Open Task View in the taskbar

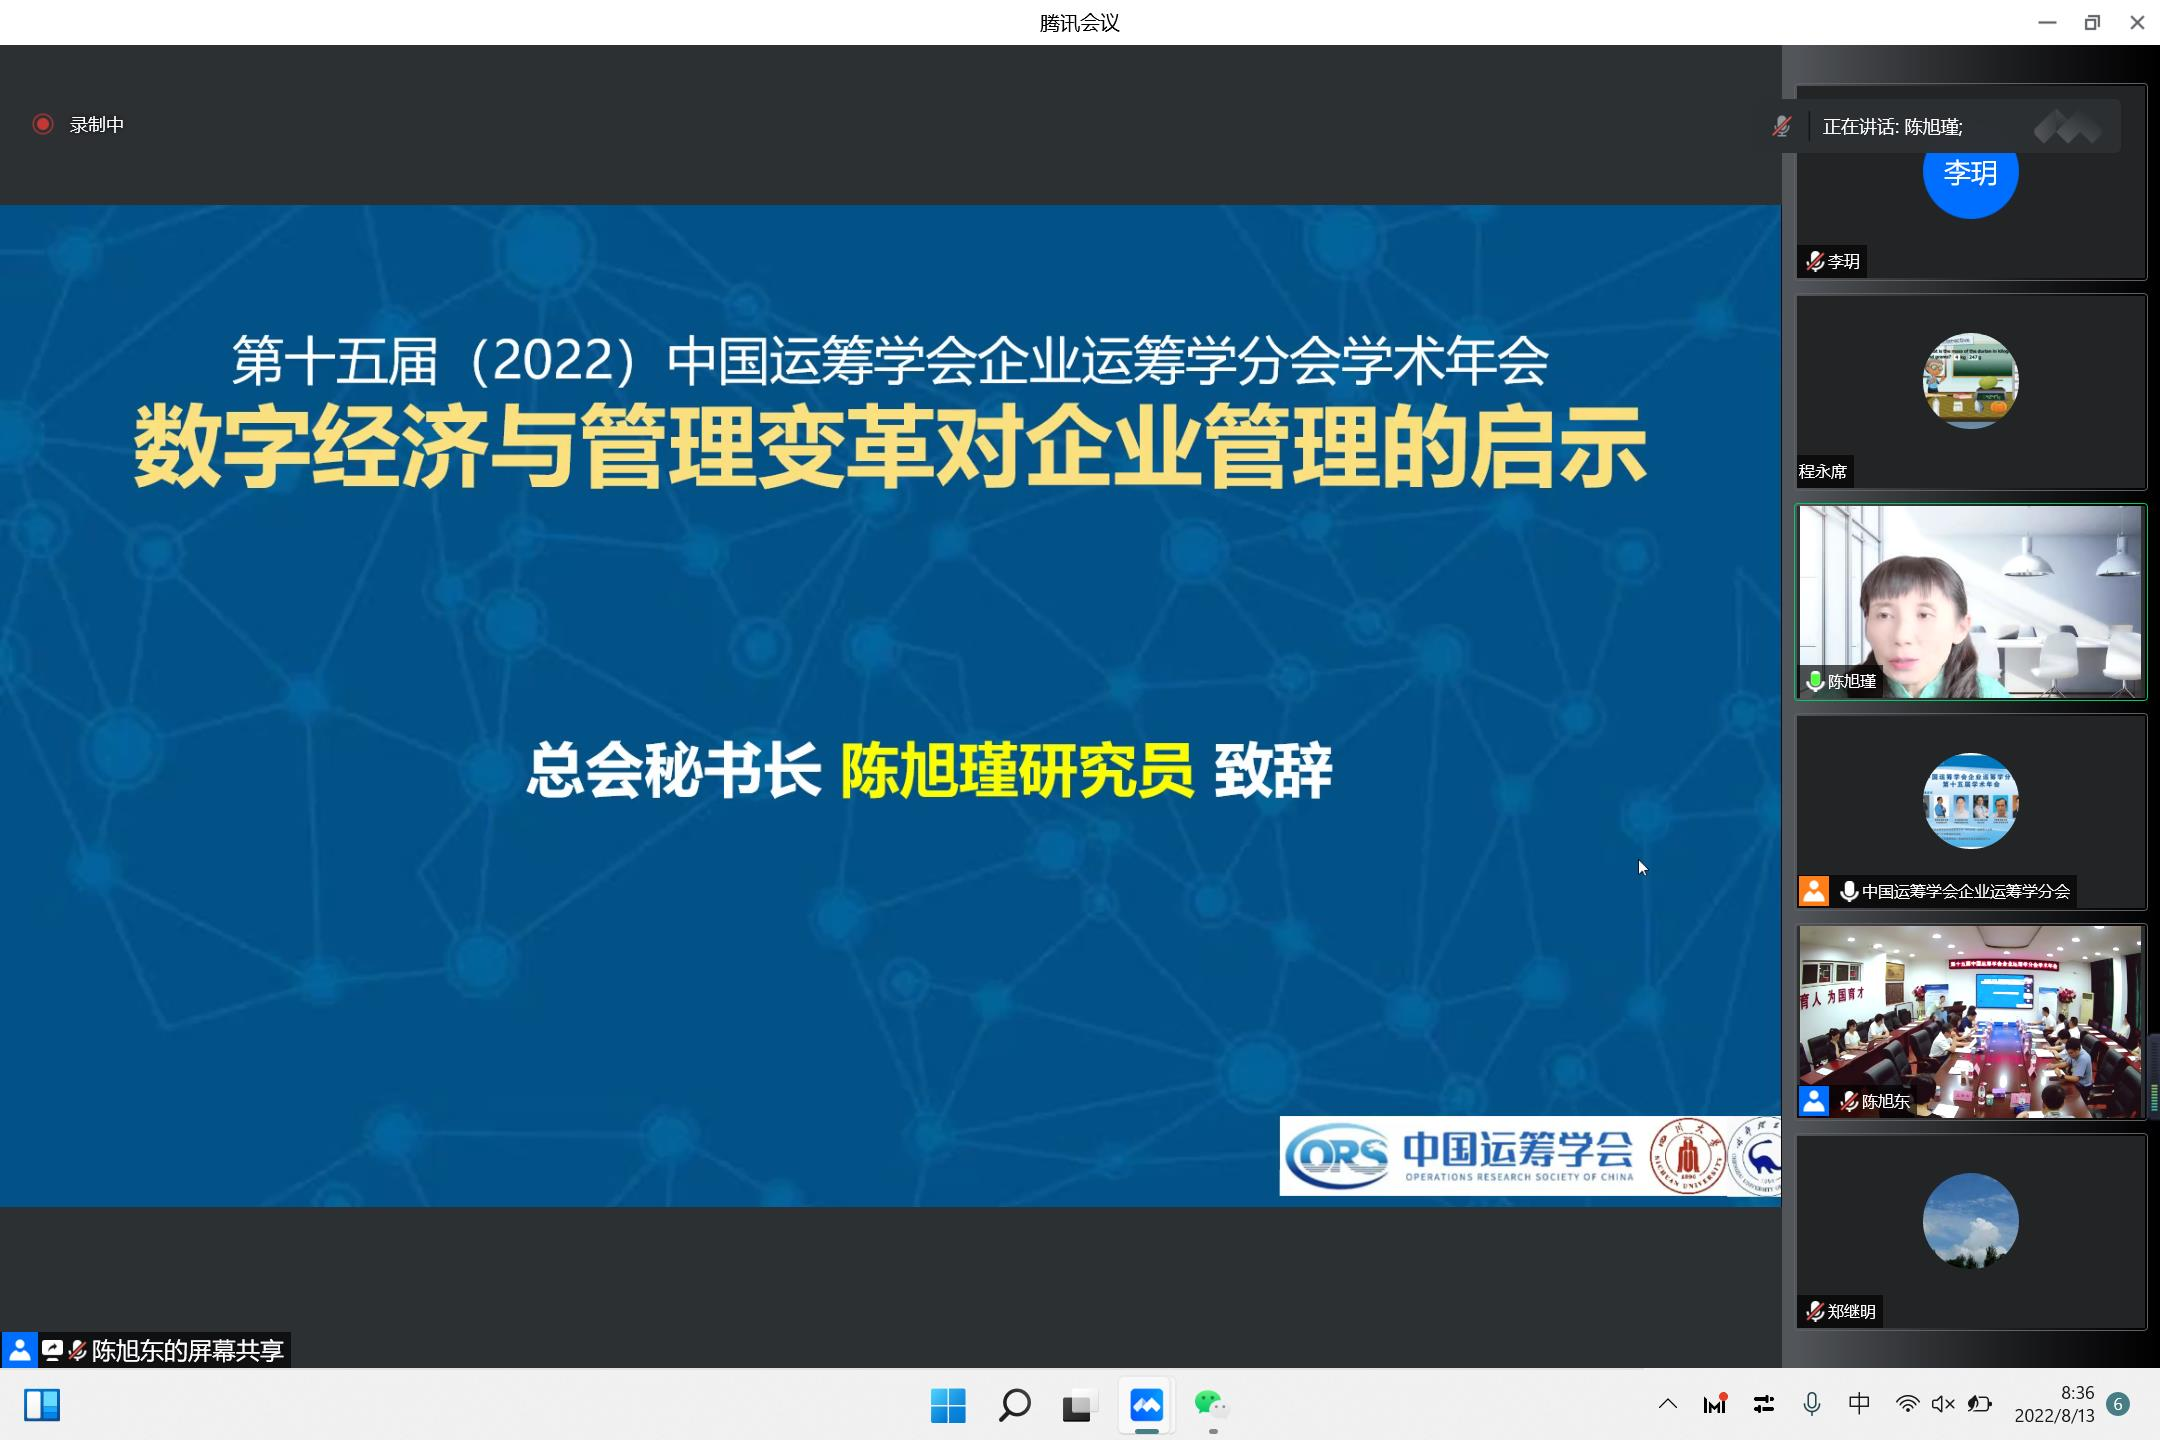pos(1079,1405)
